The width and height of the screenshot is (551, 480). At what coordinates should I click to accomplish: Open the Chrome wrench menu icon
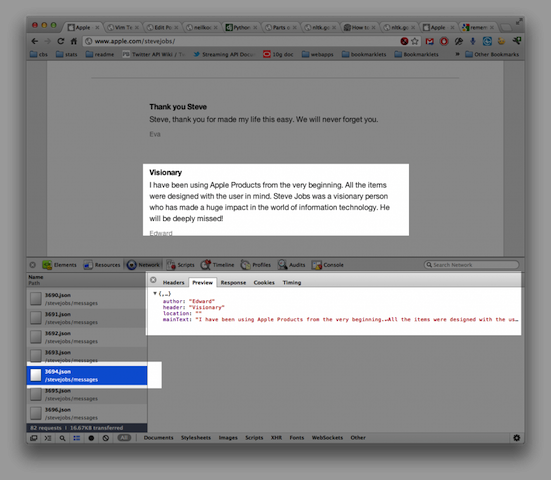click(x=516, y=41)
